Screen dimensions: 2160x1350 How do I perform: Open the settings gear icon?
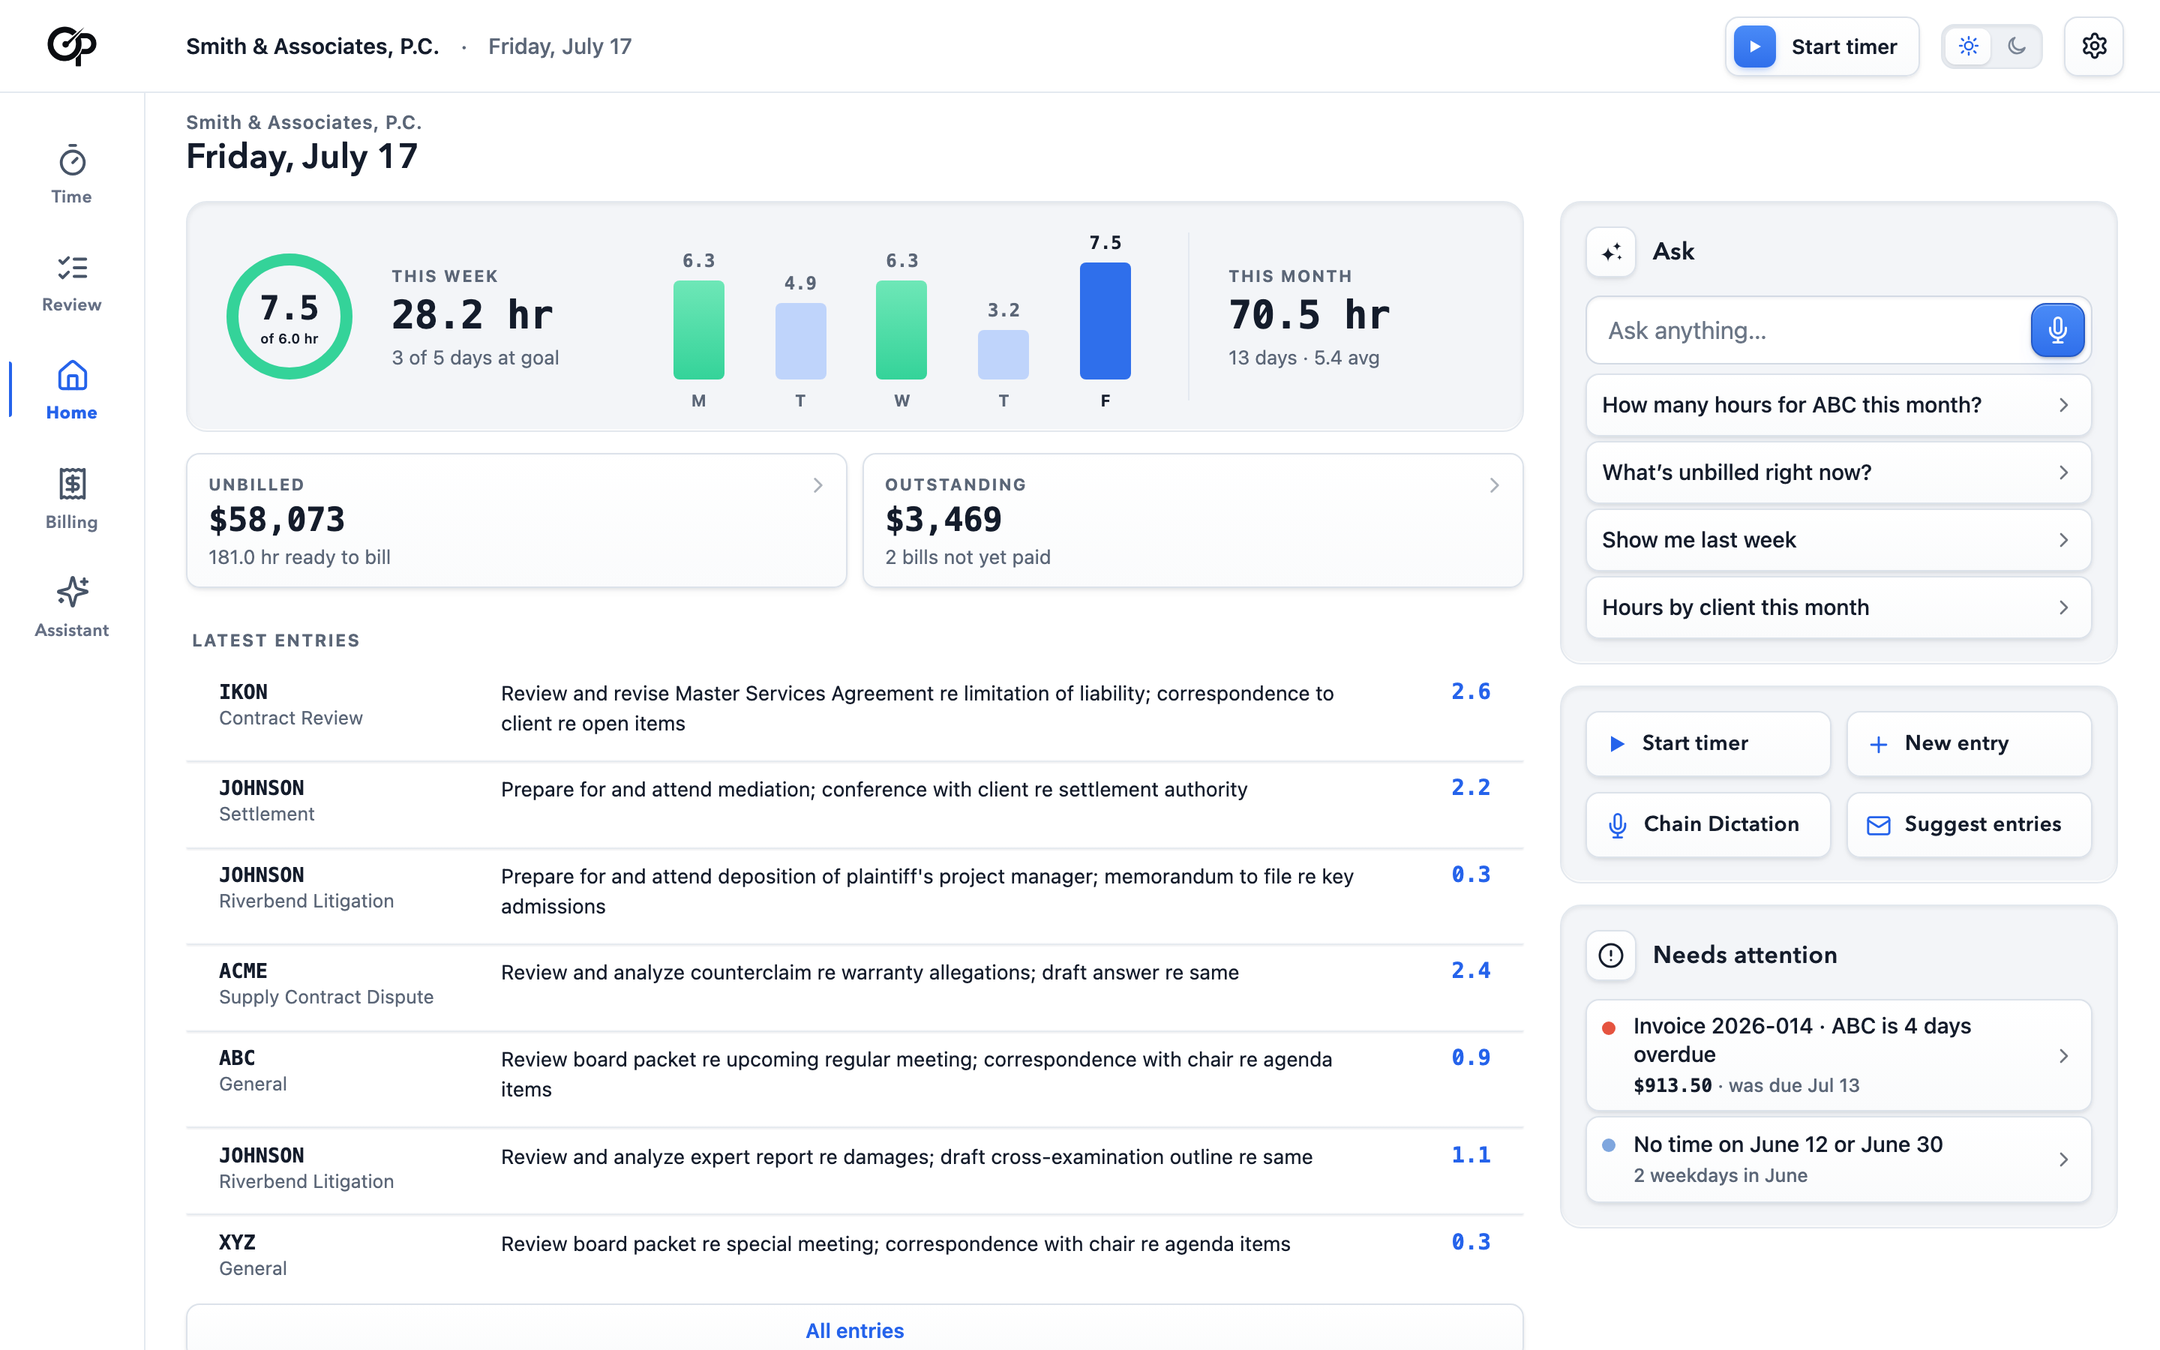coord(2094,46)
